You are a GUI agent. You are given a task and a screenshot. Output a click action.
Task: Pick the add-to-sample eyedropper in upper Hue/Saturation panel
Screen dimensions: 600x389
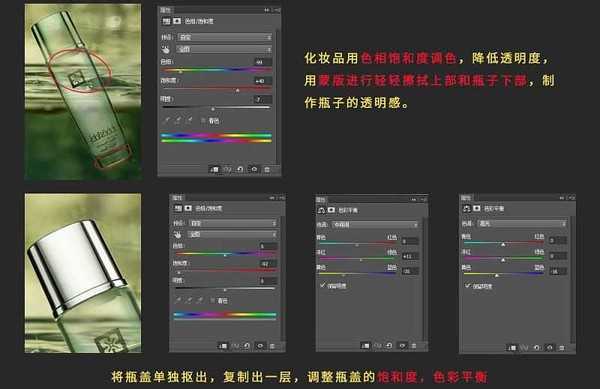178,120
